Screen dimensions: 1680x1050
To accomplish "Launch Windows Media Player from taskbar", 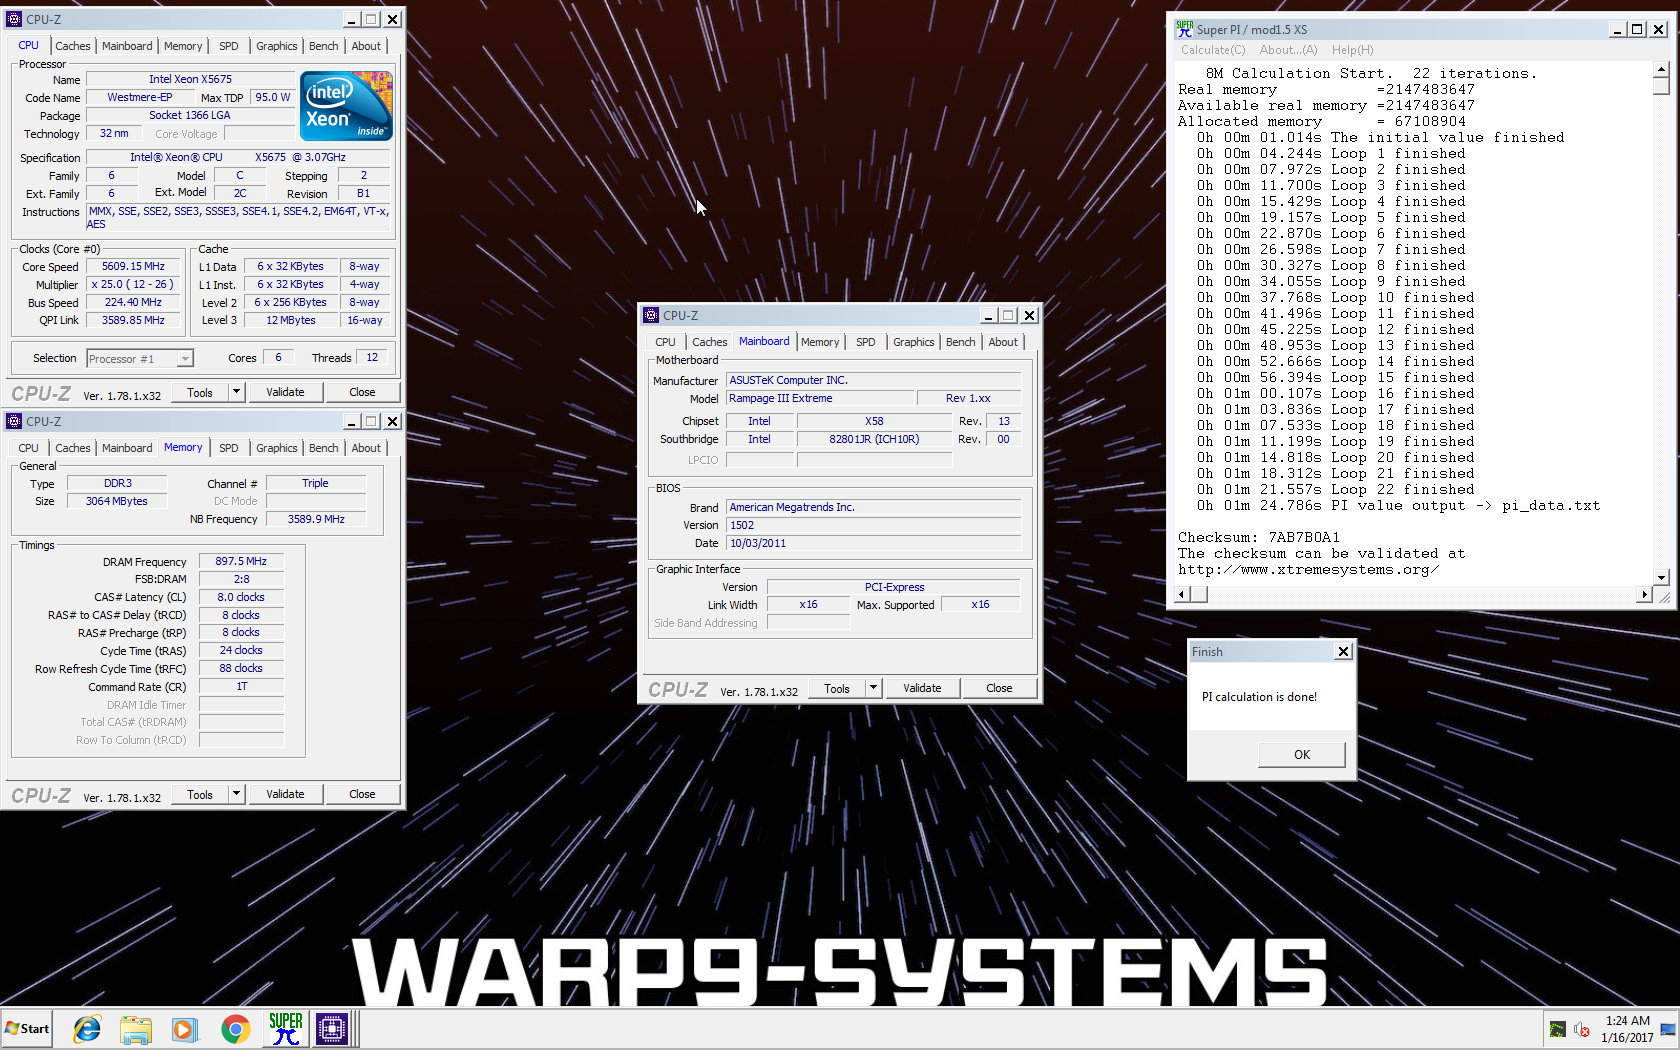I will [x=184, y=1029].
